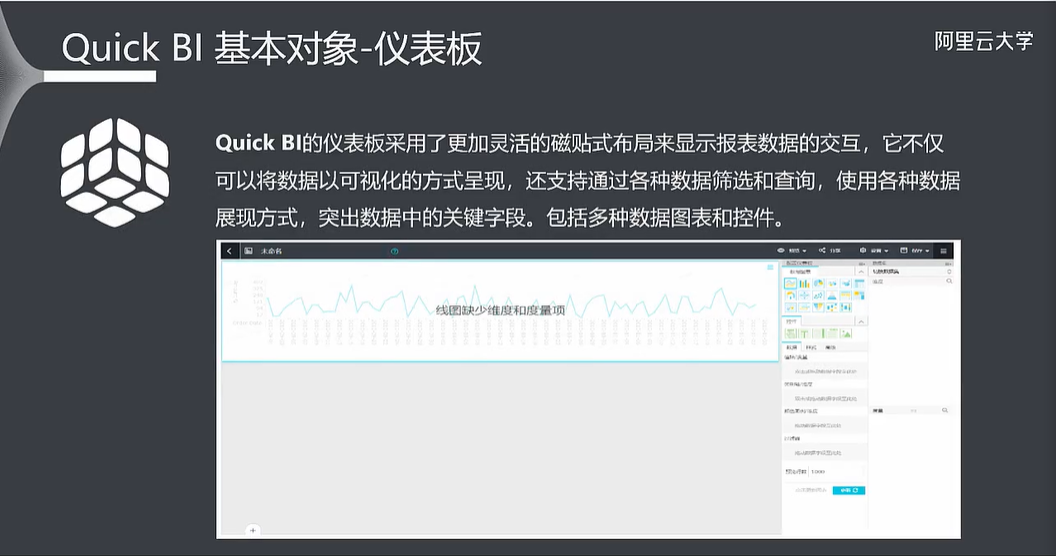The image size is (1056, 556).
Task: Select the text box control icon
Action: coord(804,333)
